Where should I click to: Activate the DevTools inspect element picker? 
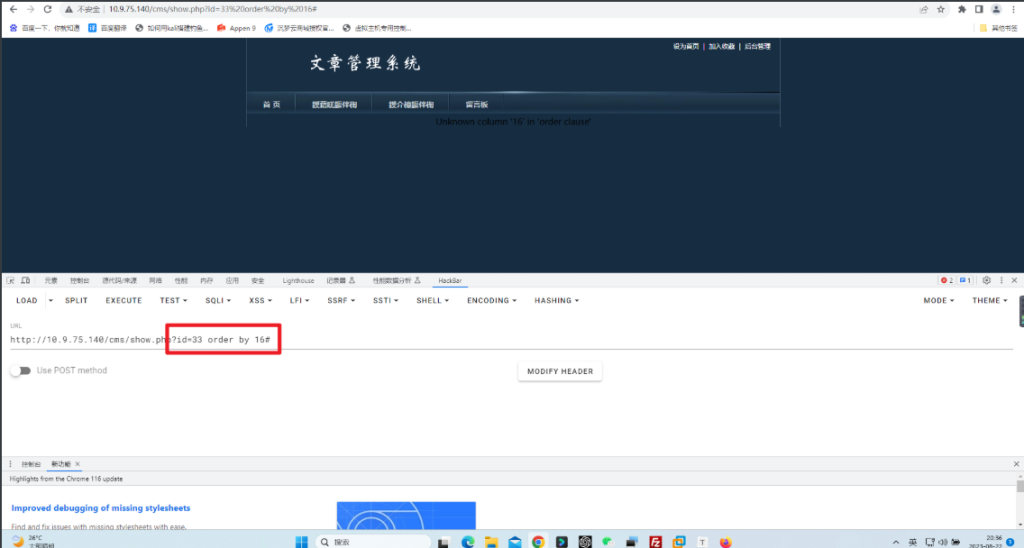pos(10,281)
